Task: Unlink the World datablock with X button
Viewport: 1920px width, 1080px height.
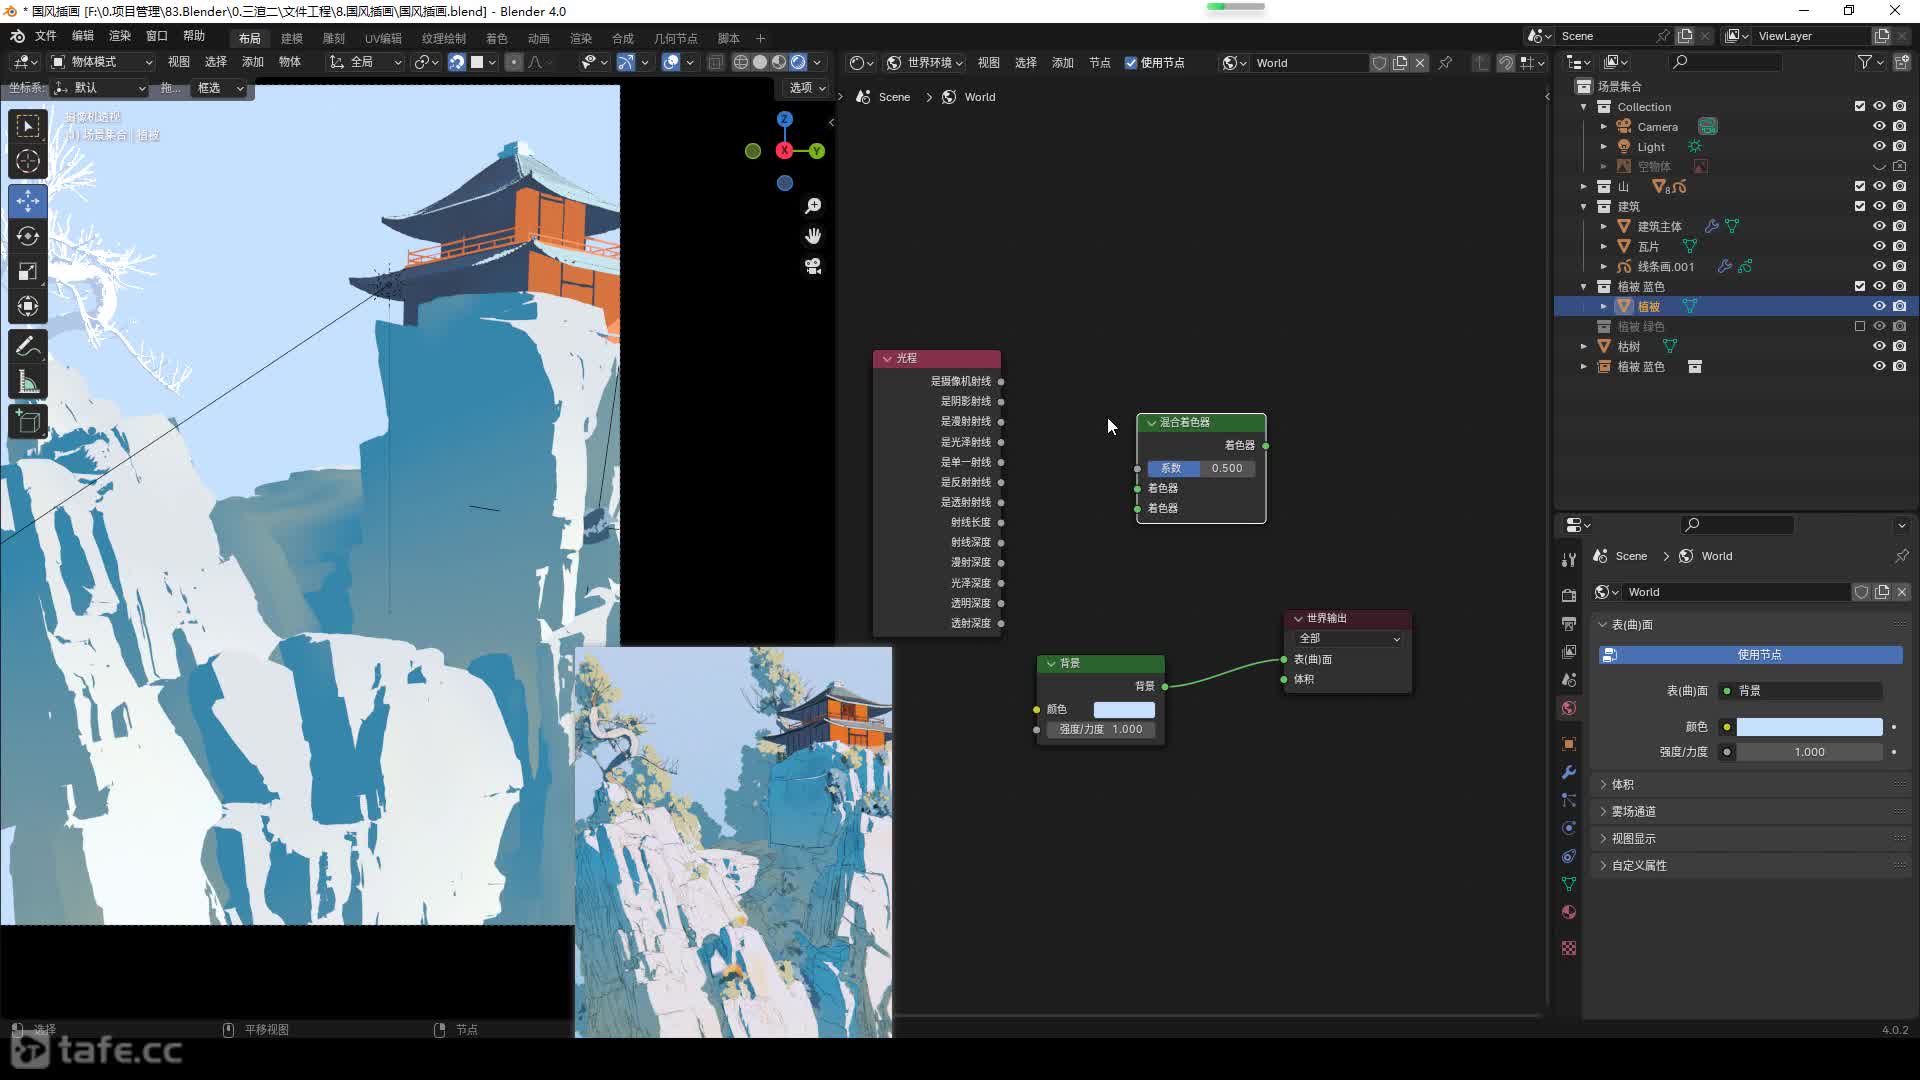Action: pos(1420,63)
